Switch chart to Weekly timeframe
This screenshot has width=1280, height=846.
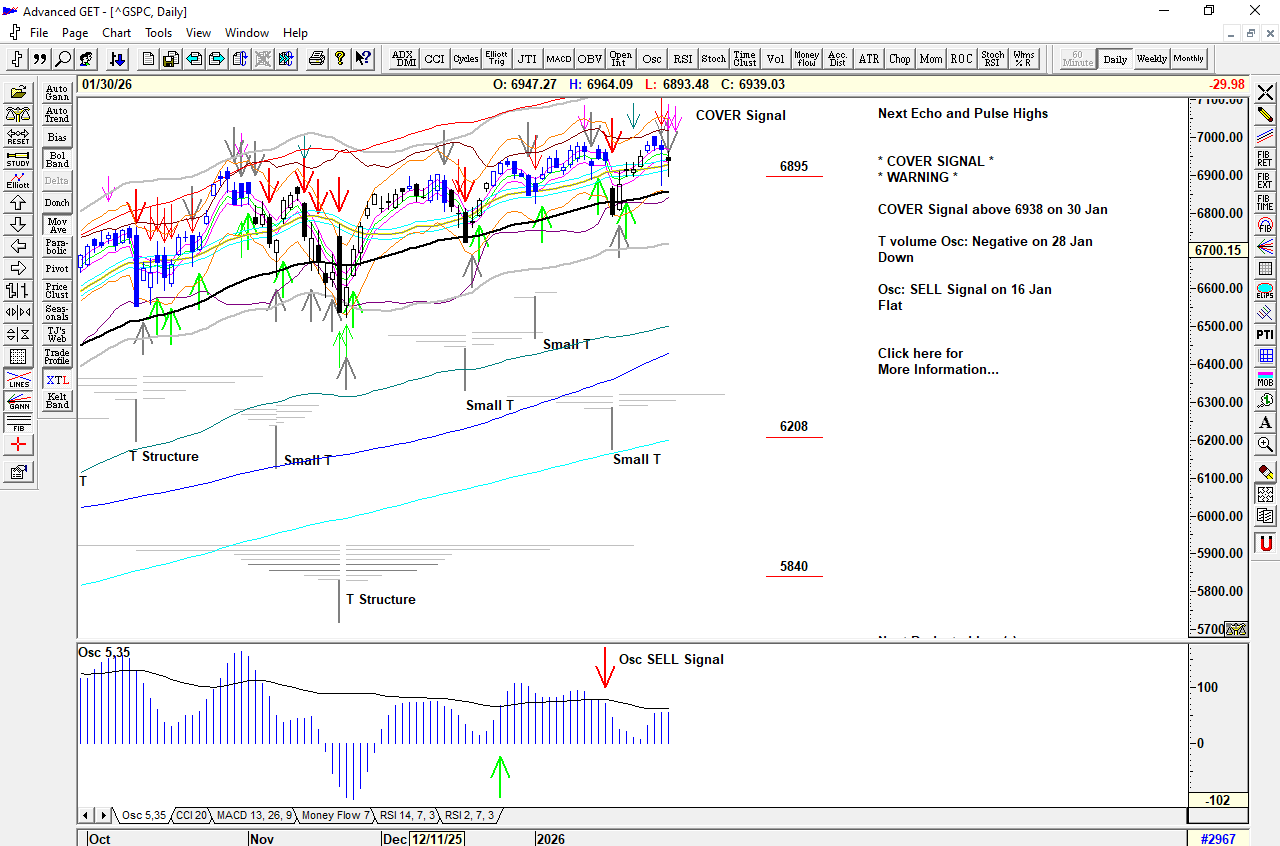[x=1151, y=59]
